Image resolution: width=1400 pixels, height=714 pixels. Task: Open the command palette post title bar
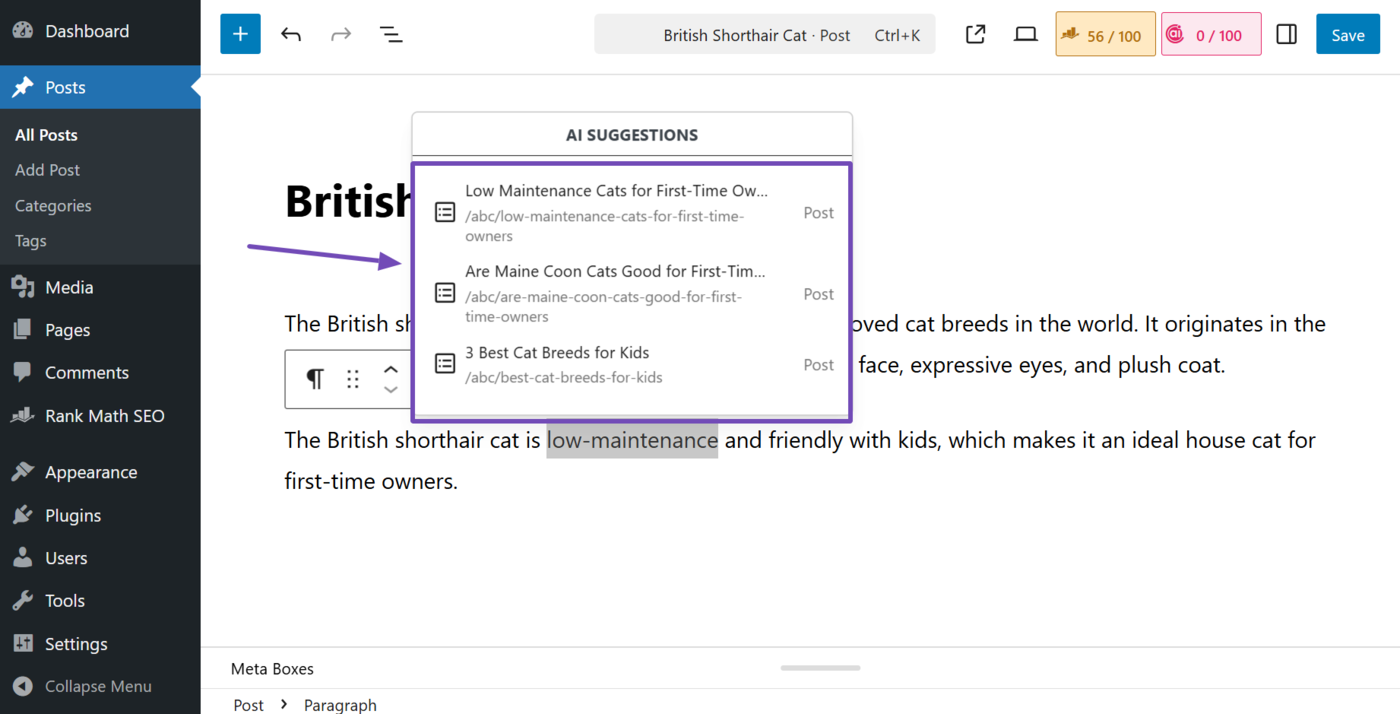coord(764,35)
